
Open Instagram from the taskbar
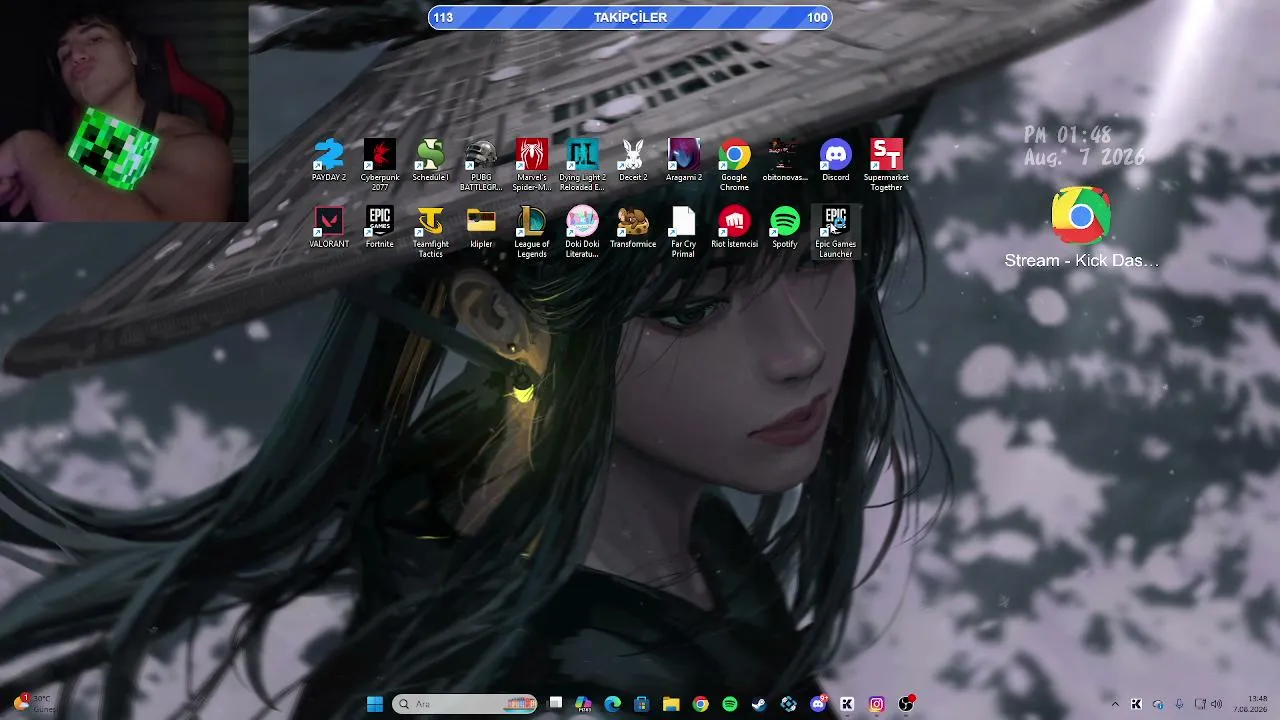click(877, 704)
